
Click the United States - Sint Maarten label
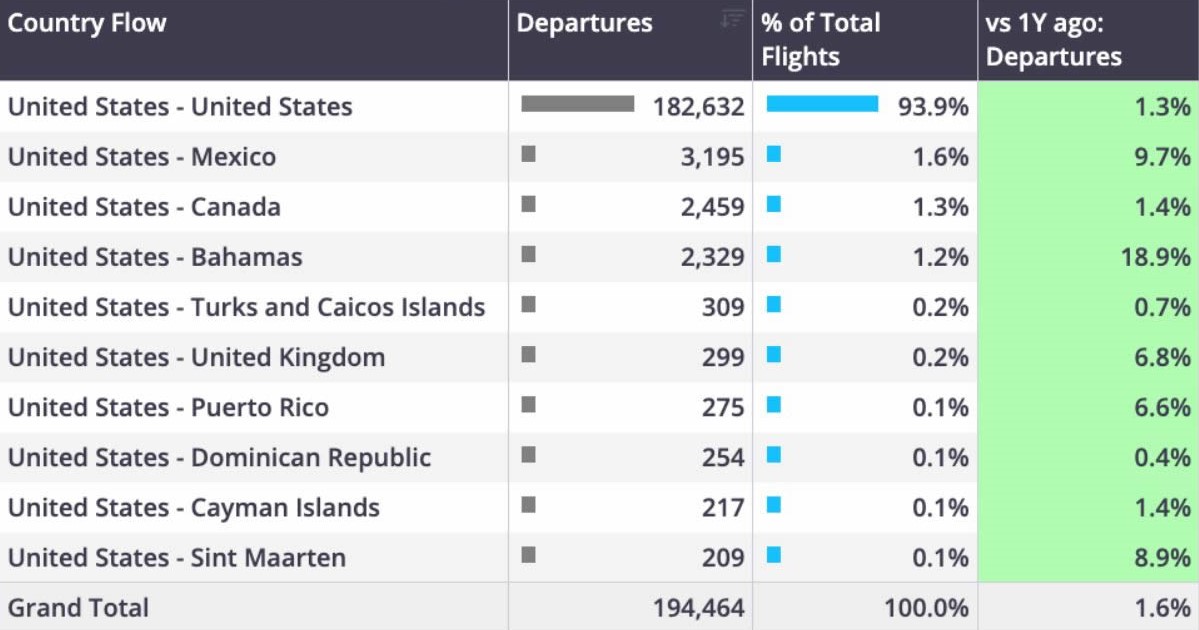coord(177,557)
